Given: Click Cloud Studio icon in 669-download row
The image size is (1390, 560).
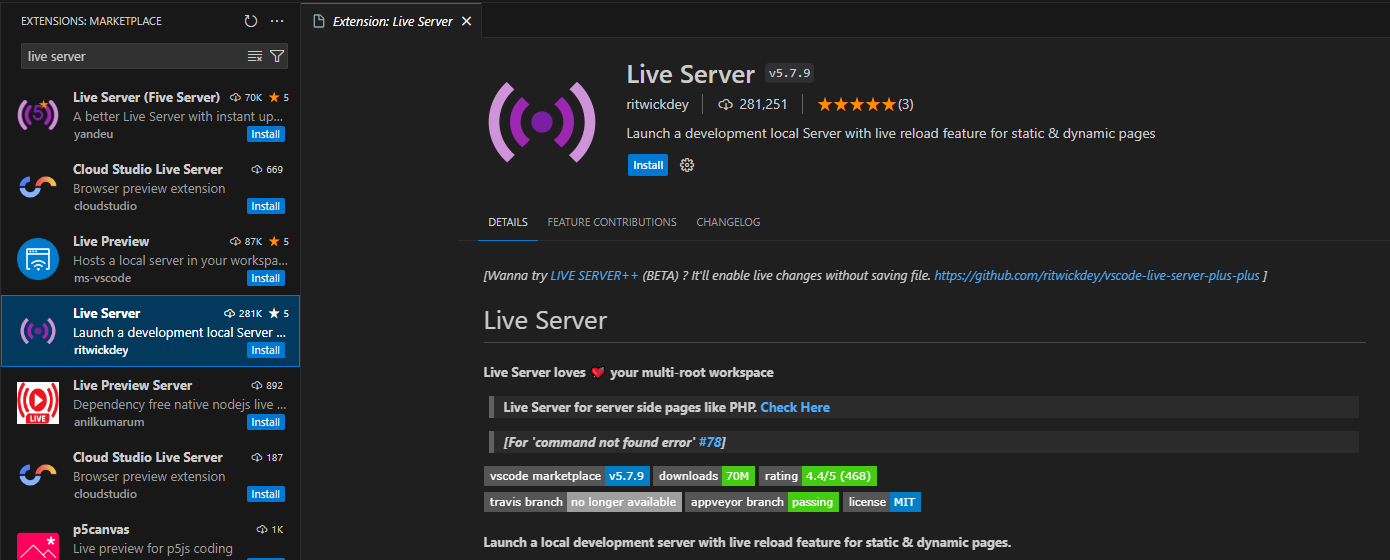Looking at the screenshot, I should click(38, 187).
